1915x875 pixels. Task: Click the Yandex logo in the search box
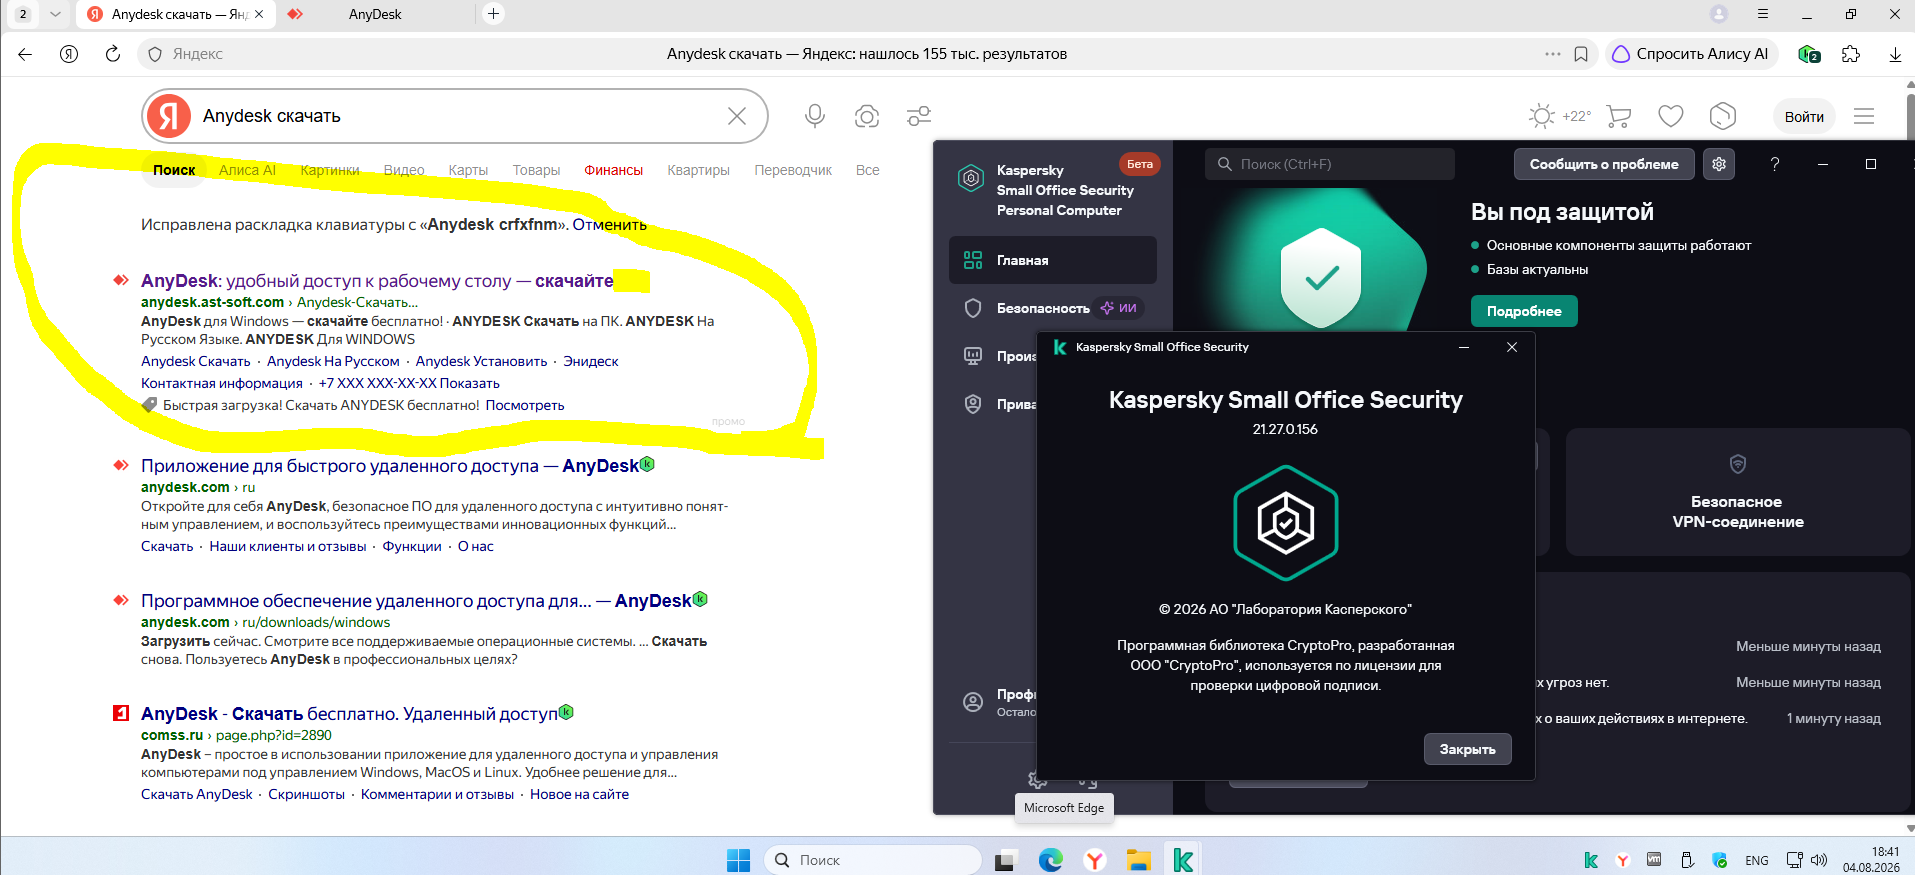(x=169, y=116)
